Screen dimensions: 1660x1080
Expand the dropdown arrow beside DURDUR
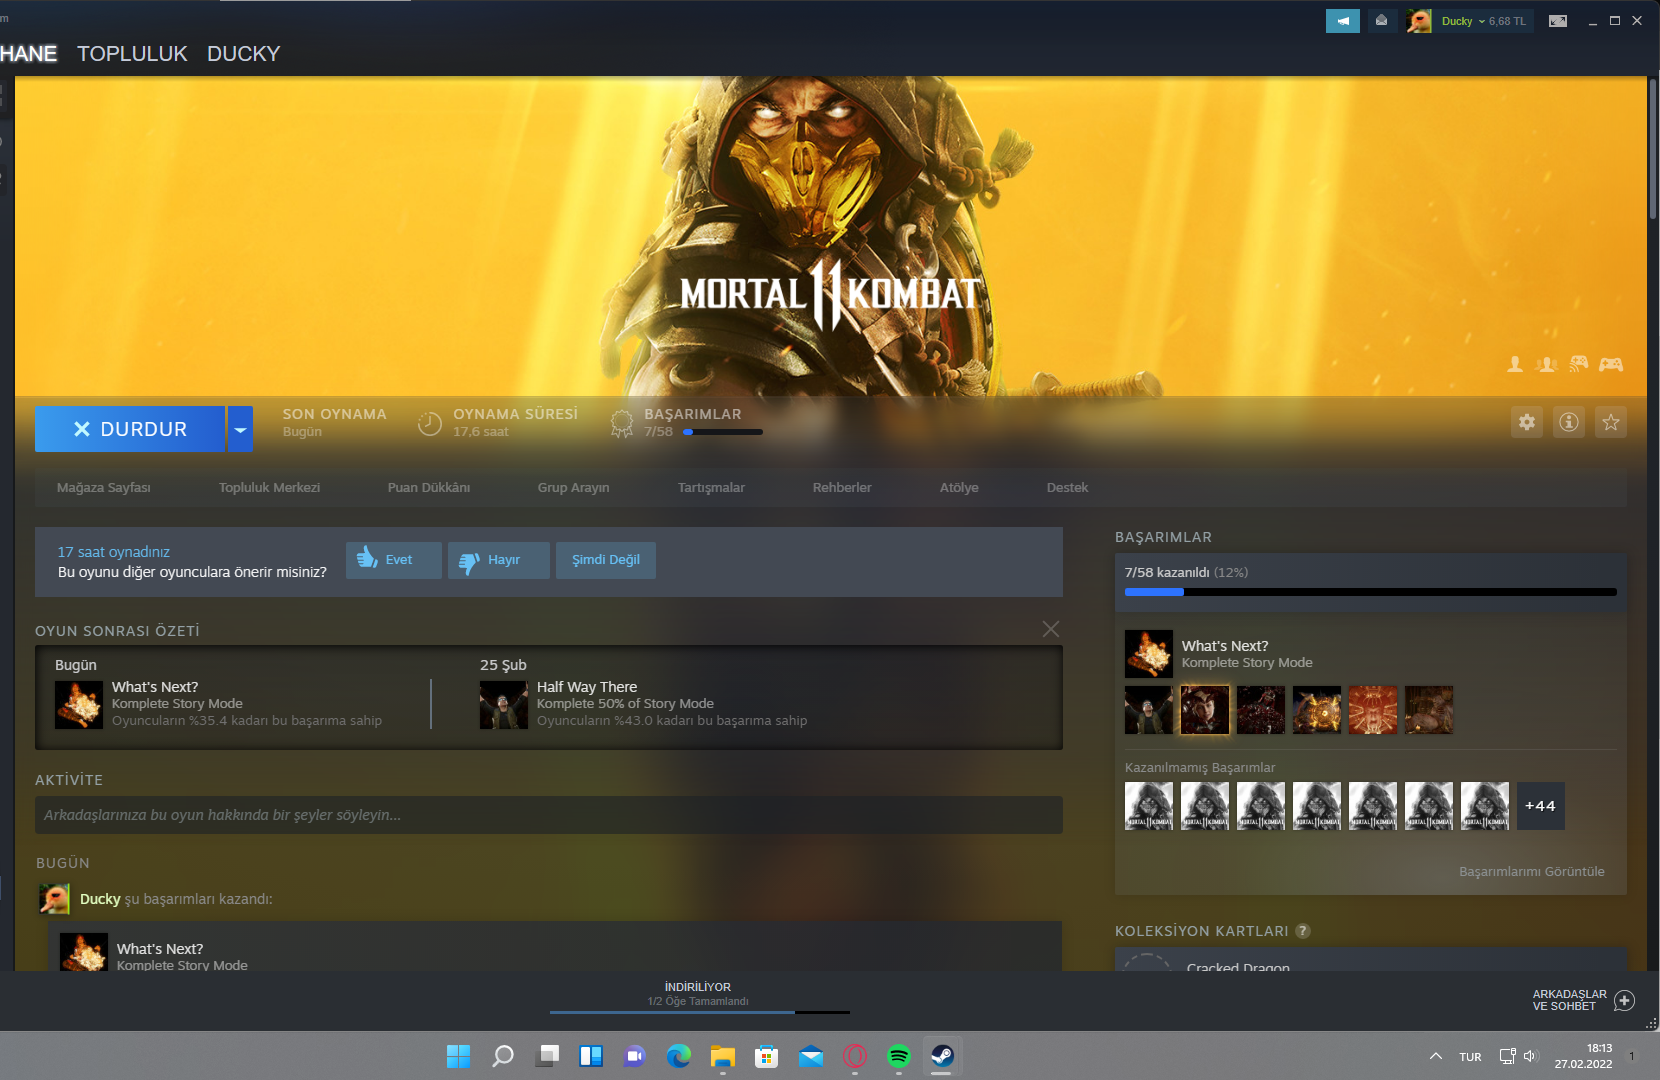click(x=240, y=429)
